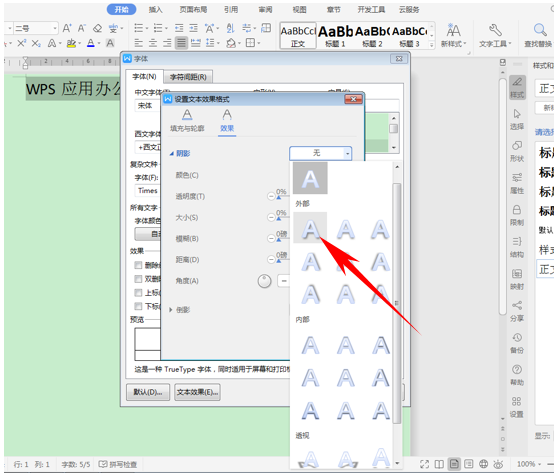
Task: Open the Text Tools (文字工具) wrench icon
Action: [x=495, y=35]
